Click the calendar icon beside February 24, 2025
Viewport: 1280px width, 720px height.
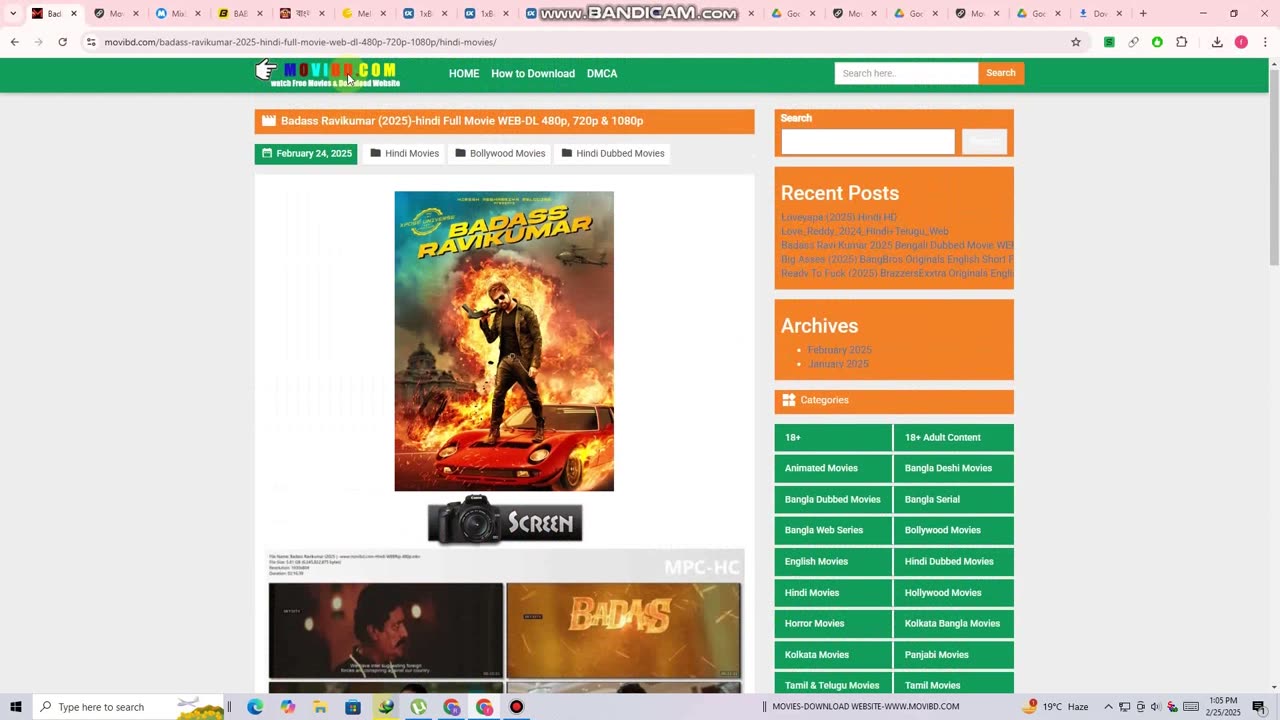point(267,153)
